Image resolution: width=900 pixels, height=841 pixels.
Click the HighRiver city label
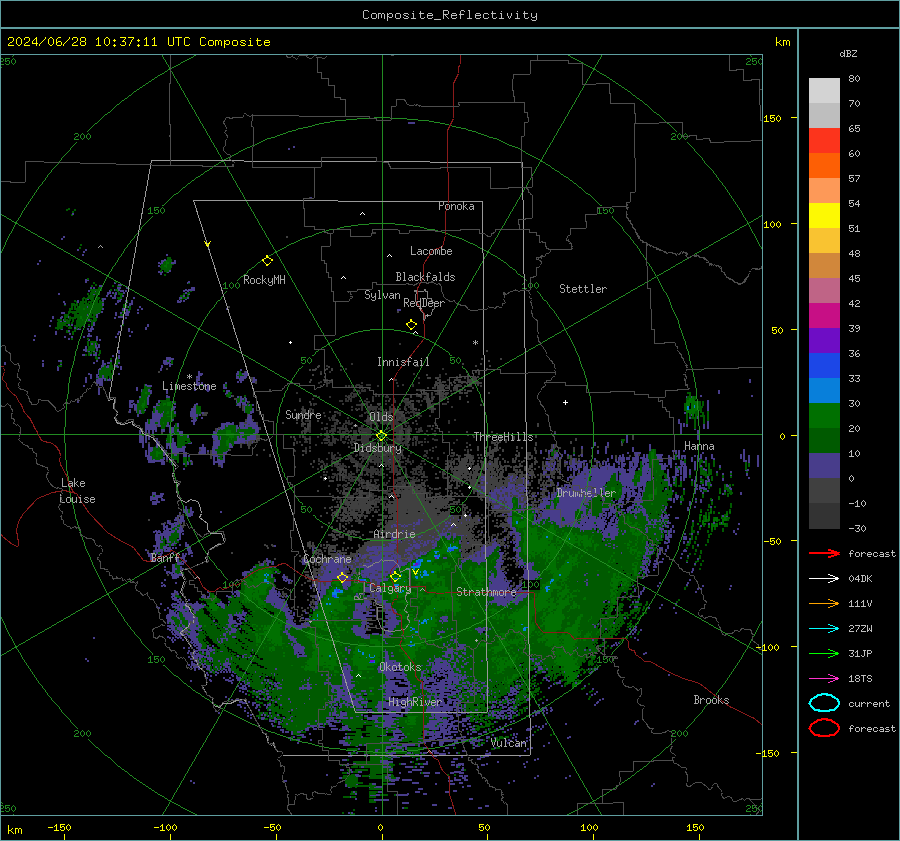coord(415,702)
